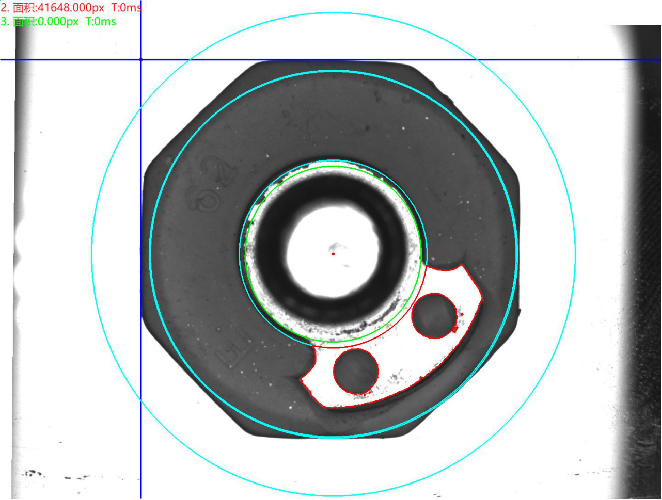Click the blue crosshair intersection point
Screen dimensions: 662x500
141,60
